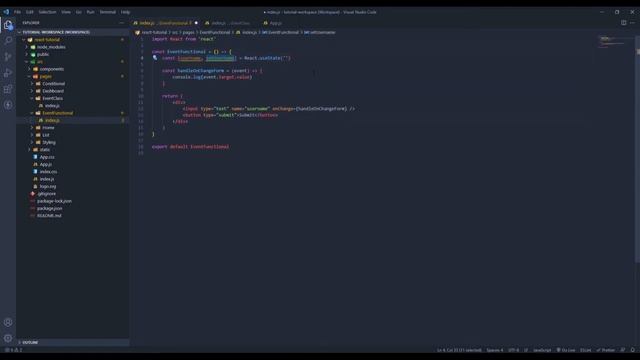Open the Run and Debug view

[x=8, y=73]
